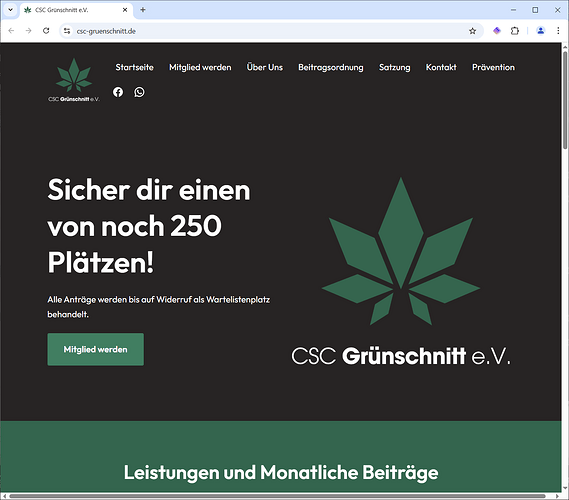Close the CSC Grünschnitt e.V. tab

[125, 10]
